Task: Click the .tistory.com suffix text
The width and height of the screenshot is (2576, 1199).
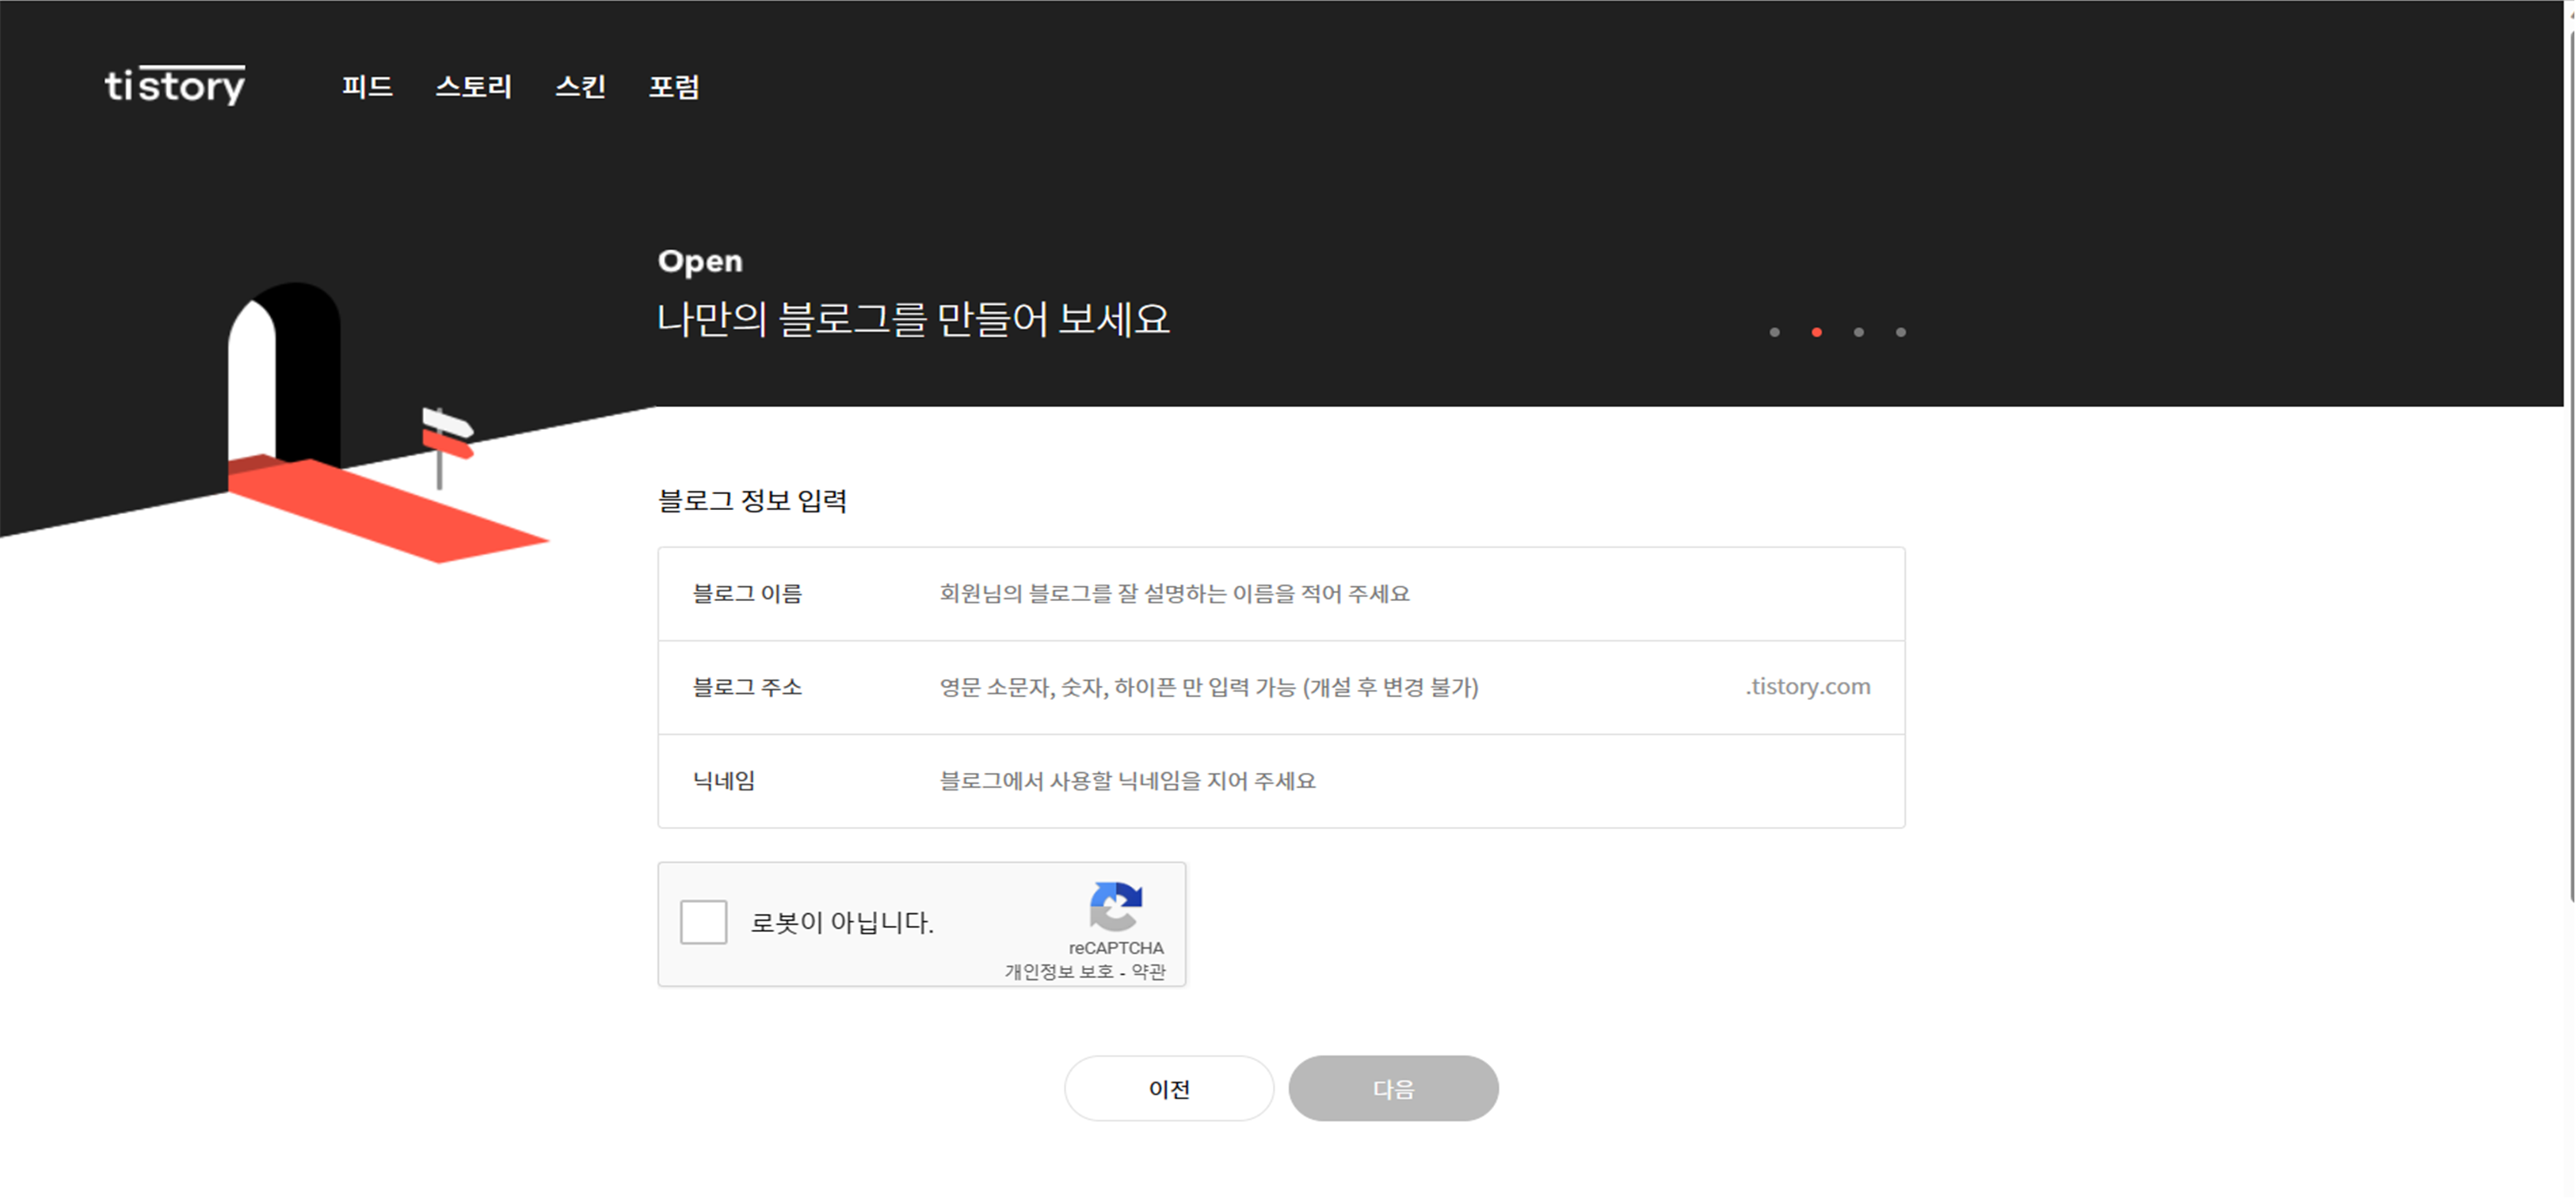Action: pyautogui.click(x=1808, y=686)
